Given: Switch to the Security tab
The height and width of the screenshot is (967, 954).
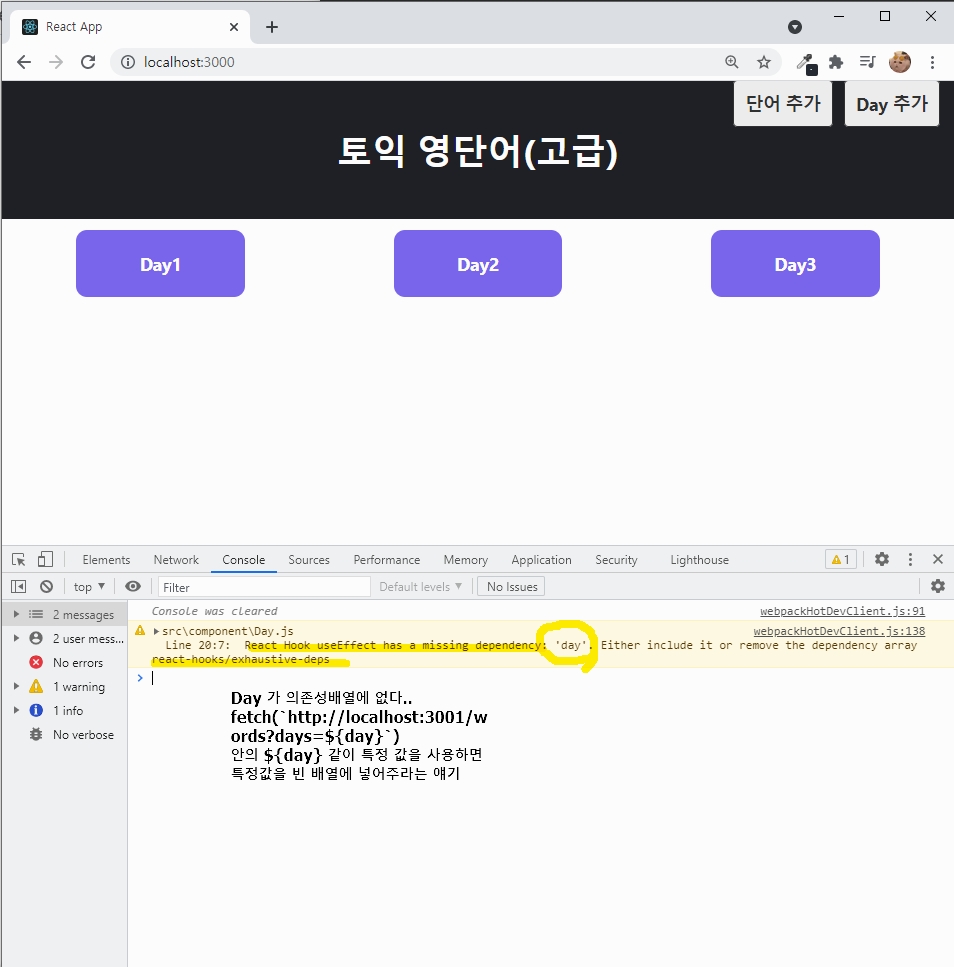Looking at the screenshot, I should point(616,559).
